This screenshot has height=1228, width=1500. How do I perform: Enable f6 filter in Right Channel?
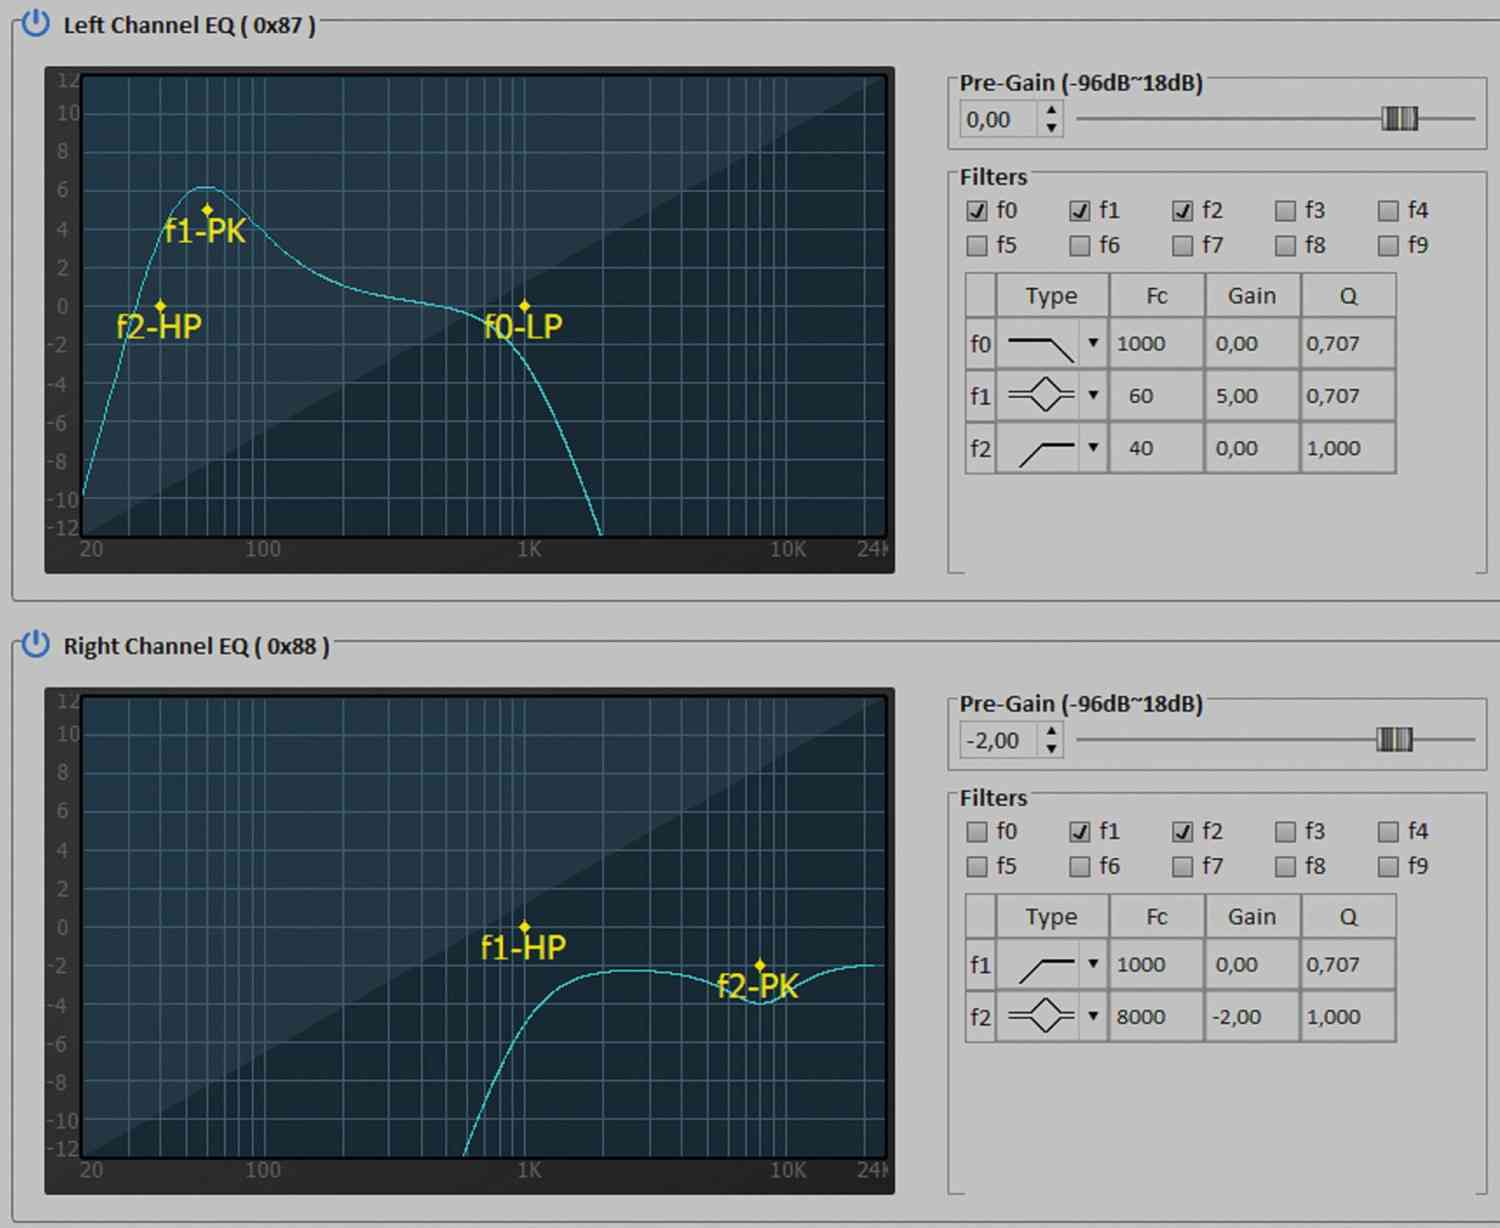tap(1080, 866)
